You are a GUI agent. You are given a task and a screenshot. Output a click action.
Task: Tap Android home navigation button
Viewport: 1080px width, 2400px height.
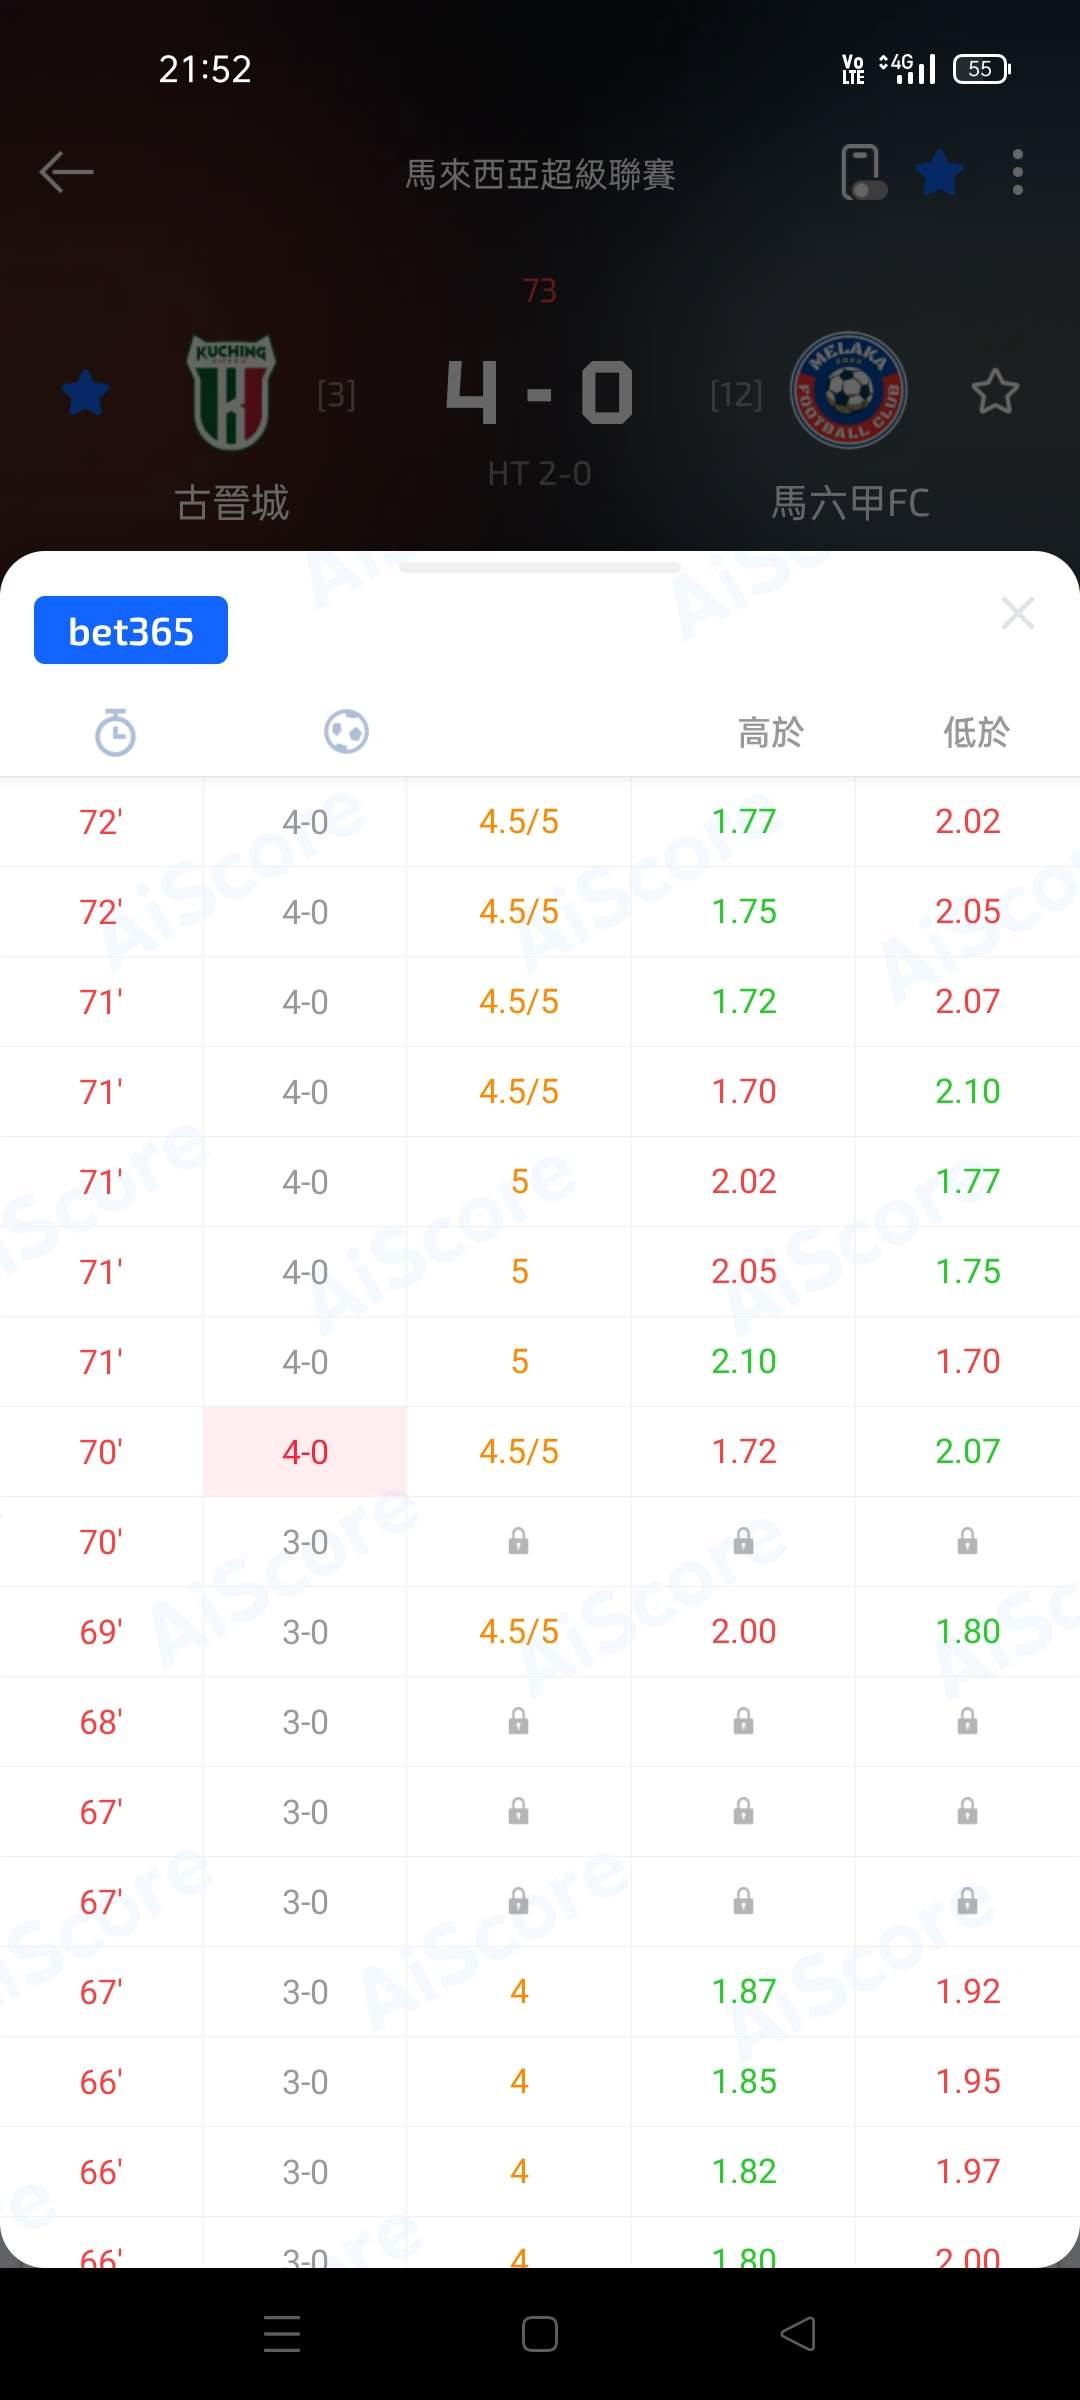(540, 2333)
